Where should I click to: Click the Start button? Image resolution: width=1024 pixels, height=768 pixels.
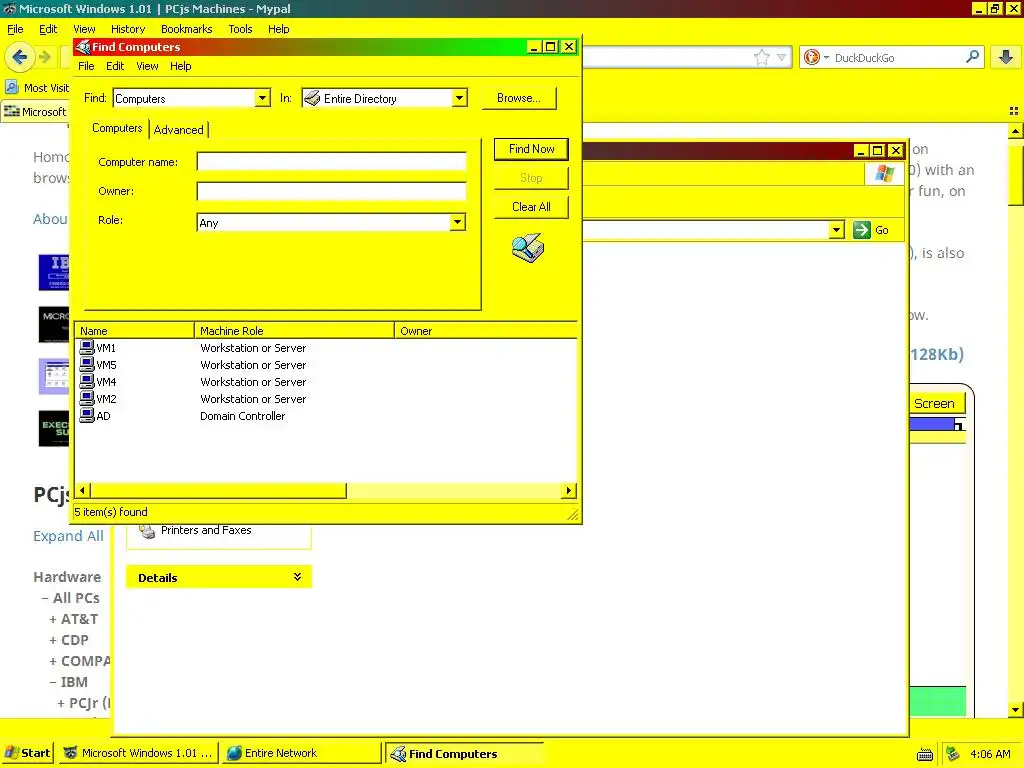click(x=27, y=753)
